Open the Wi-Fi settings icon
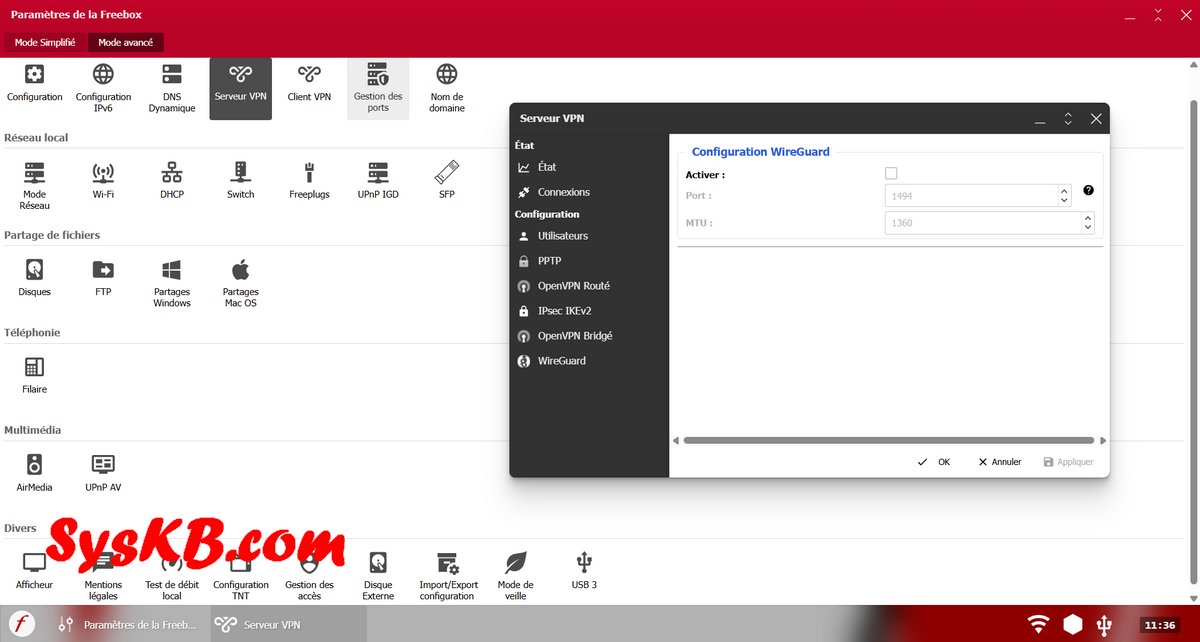This screenshot has width=1200, height=642. (x=103, y=181)
